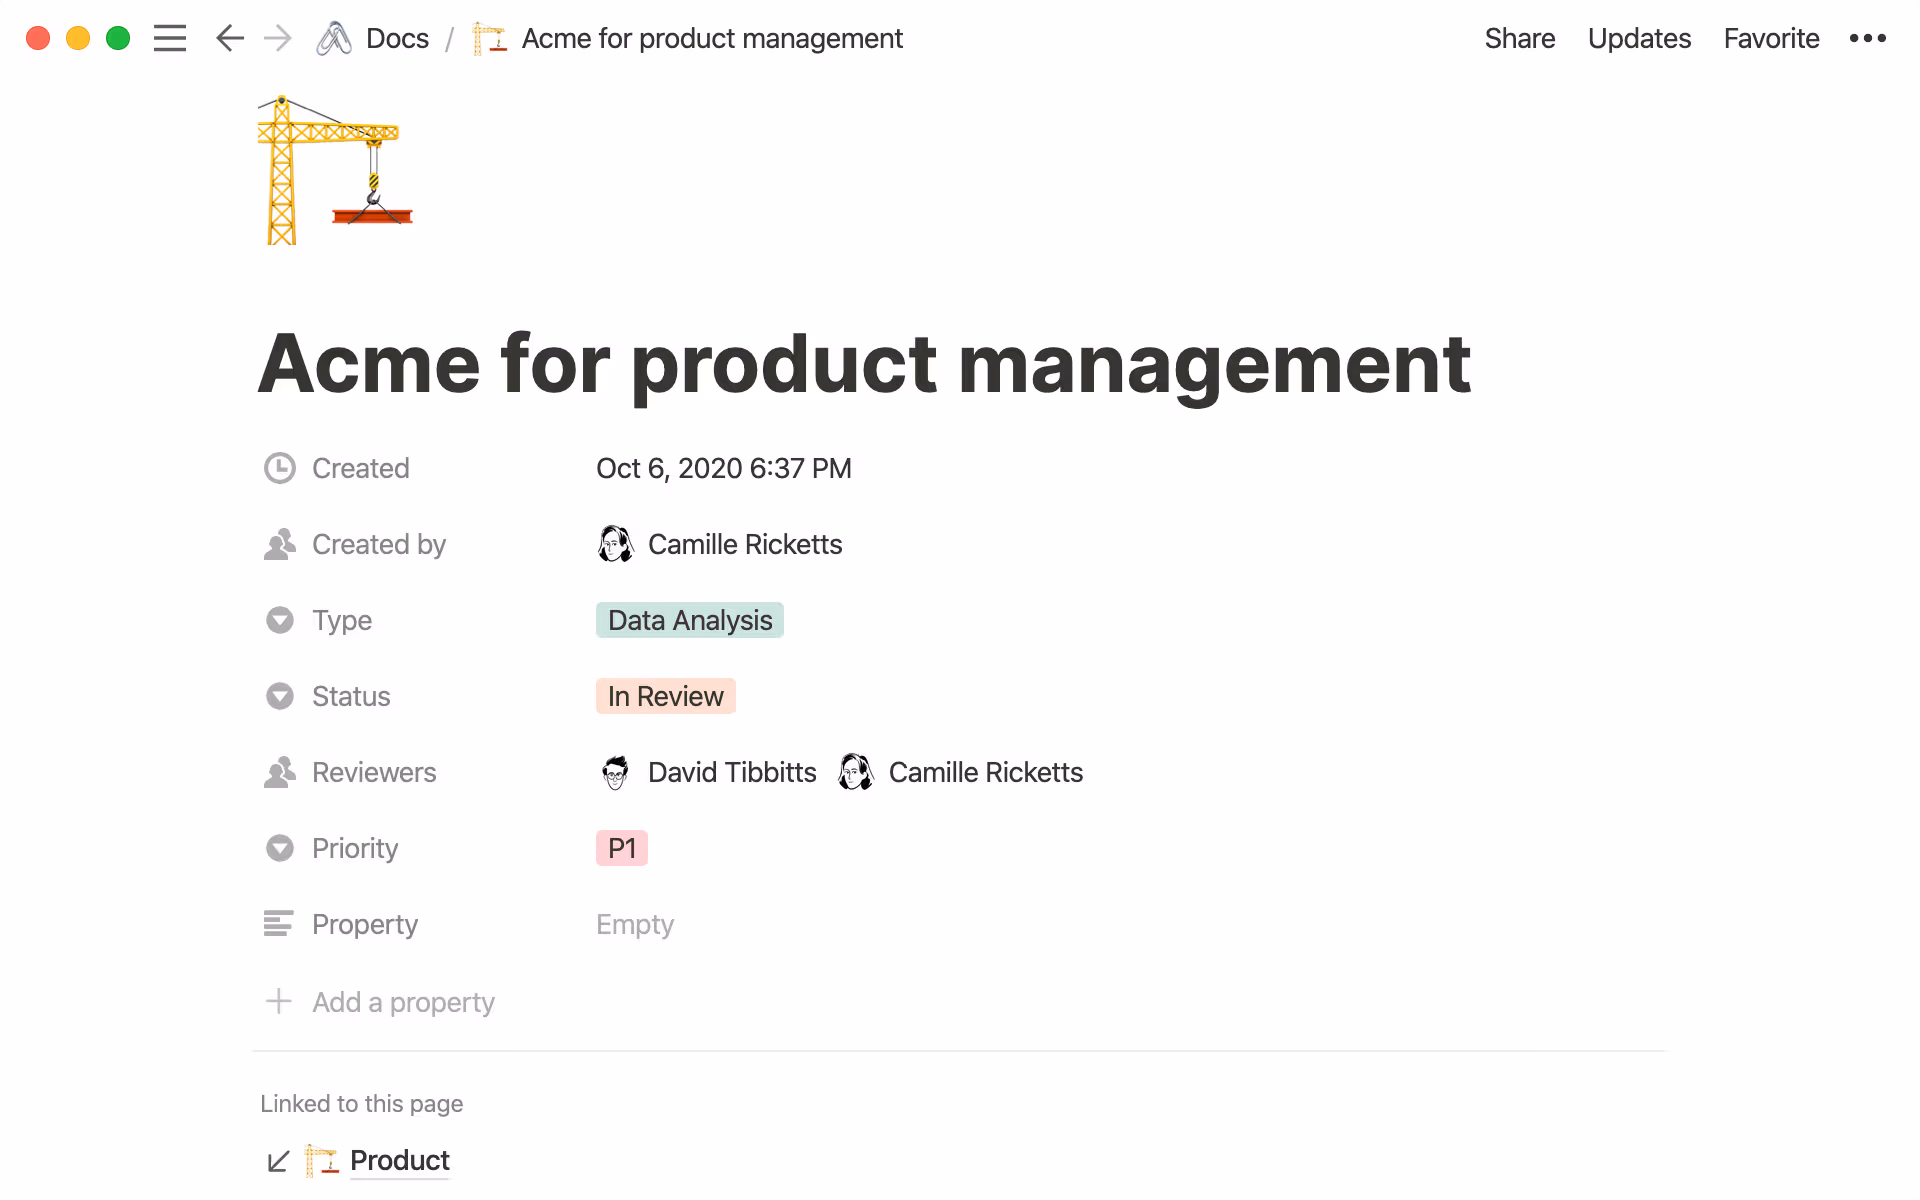
Task: Click the Docs breadcrumb link
Action: tap(397, 38)
